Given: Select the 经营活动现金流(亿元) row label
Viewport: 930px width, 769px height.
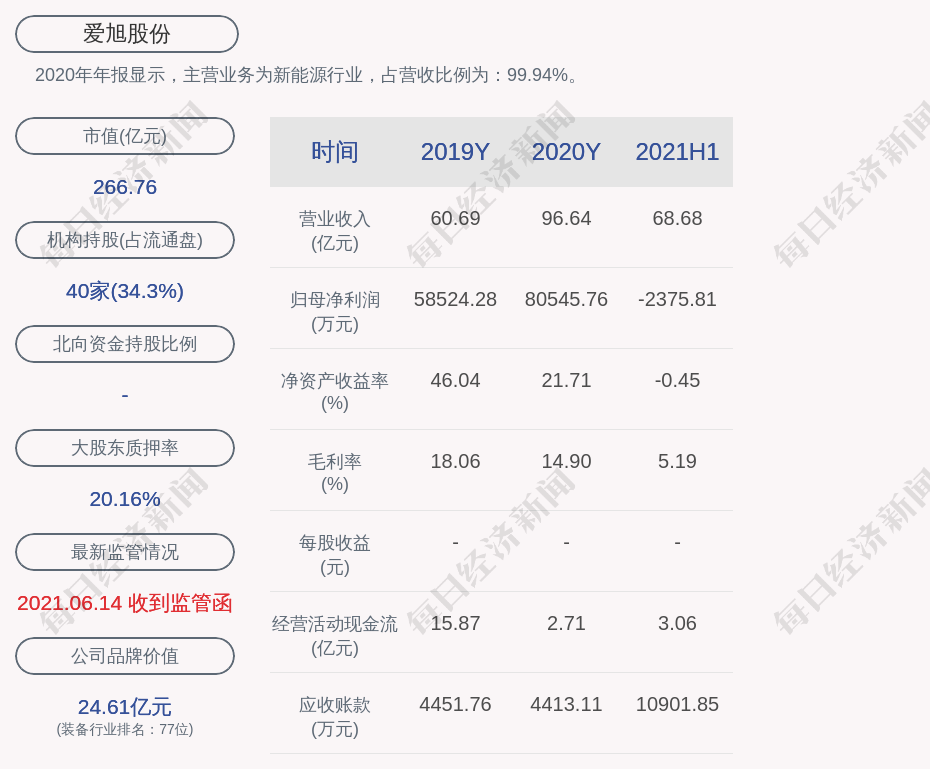Looking at the screenshot, I should (335, 636).
